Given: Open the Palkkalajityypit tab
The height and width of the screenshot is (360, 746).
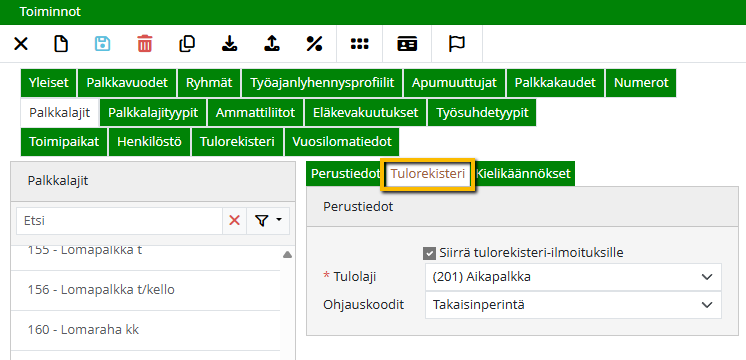Looking at the screenshot, I should pos(153,113).
